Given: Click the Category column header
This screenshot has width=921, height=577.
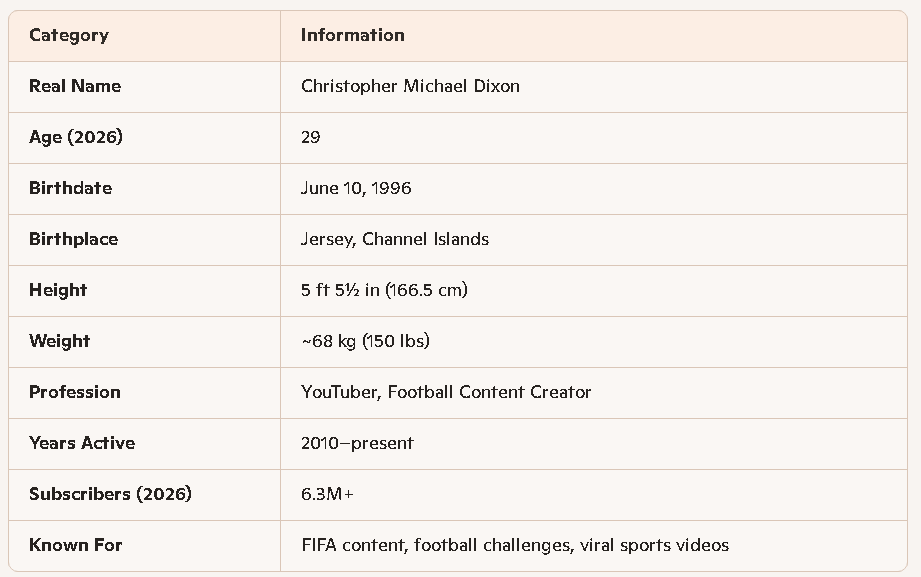Looking at the screenshot, I should point(69,35).
